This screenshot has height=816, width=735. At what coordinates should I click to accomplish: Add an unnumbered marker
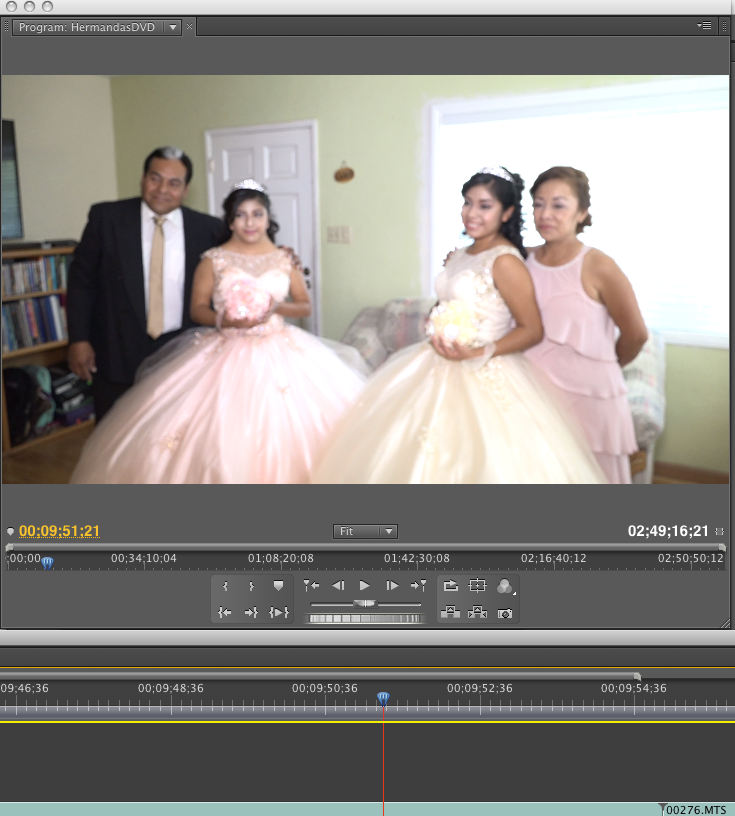coord(278,586)
